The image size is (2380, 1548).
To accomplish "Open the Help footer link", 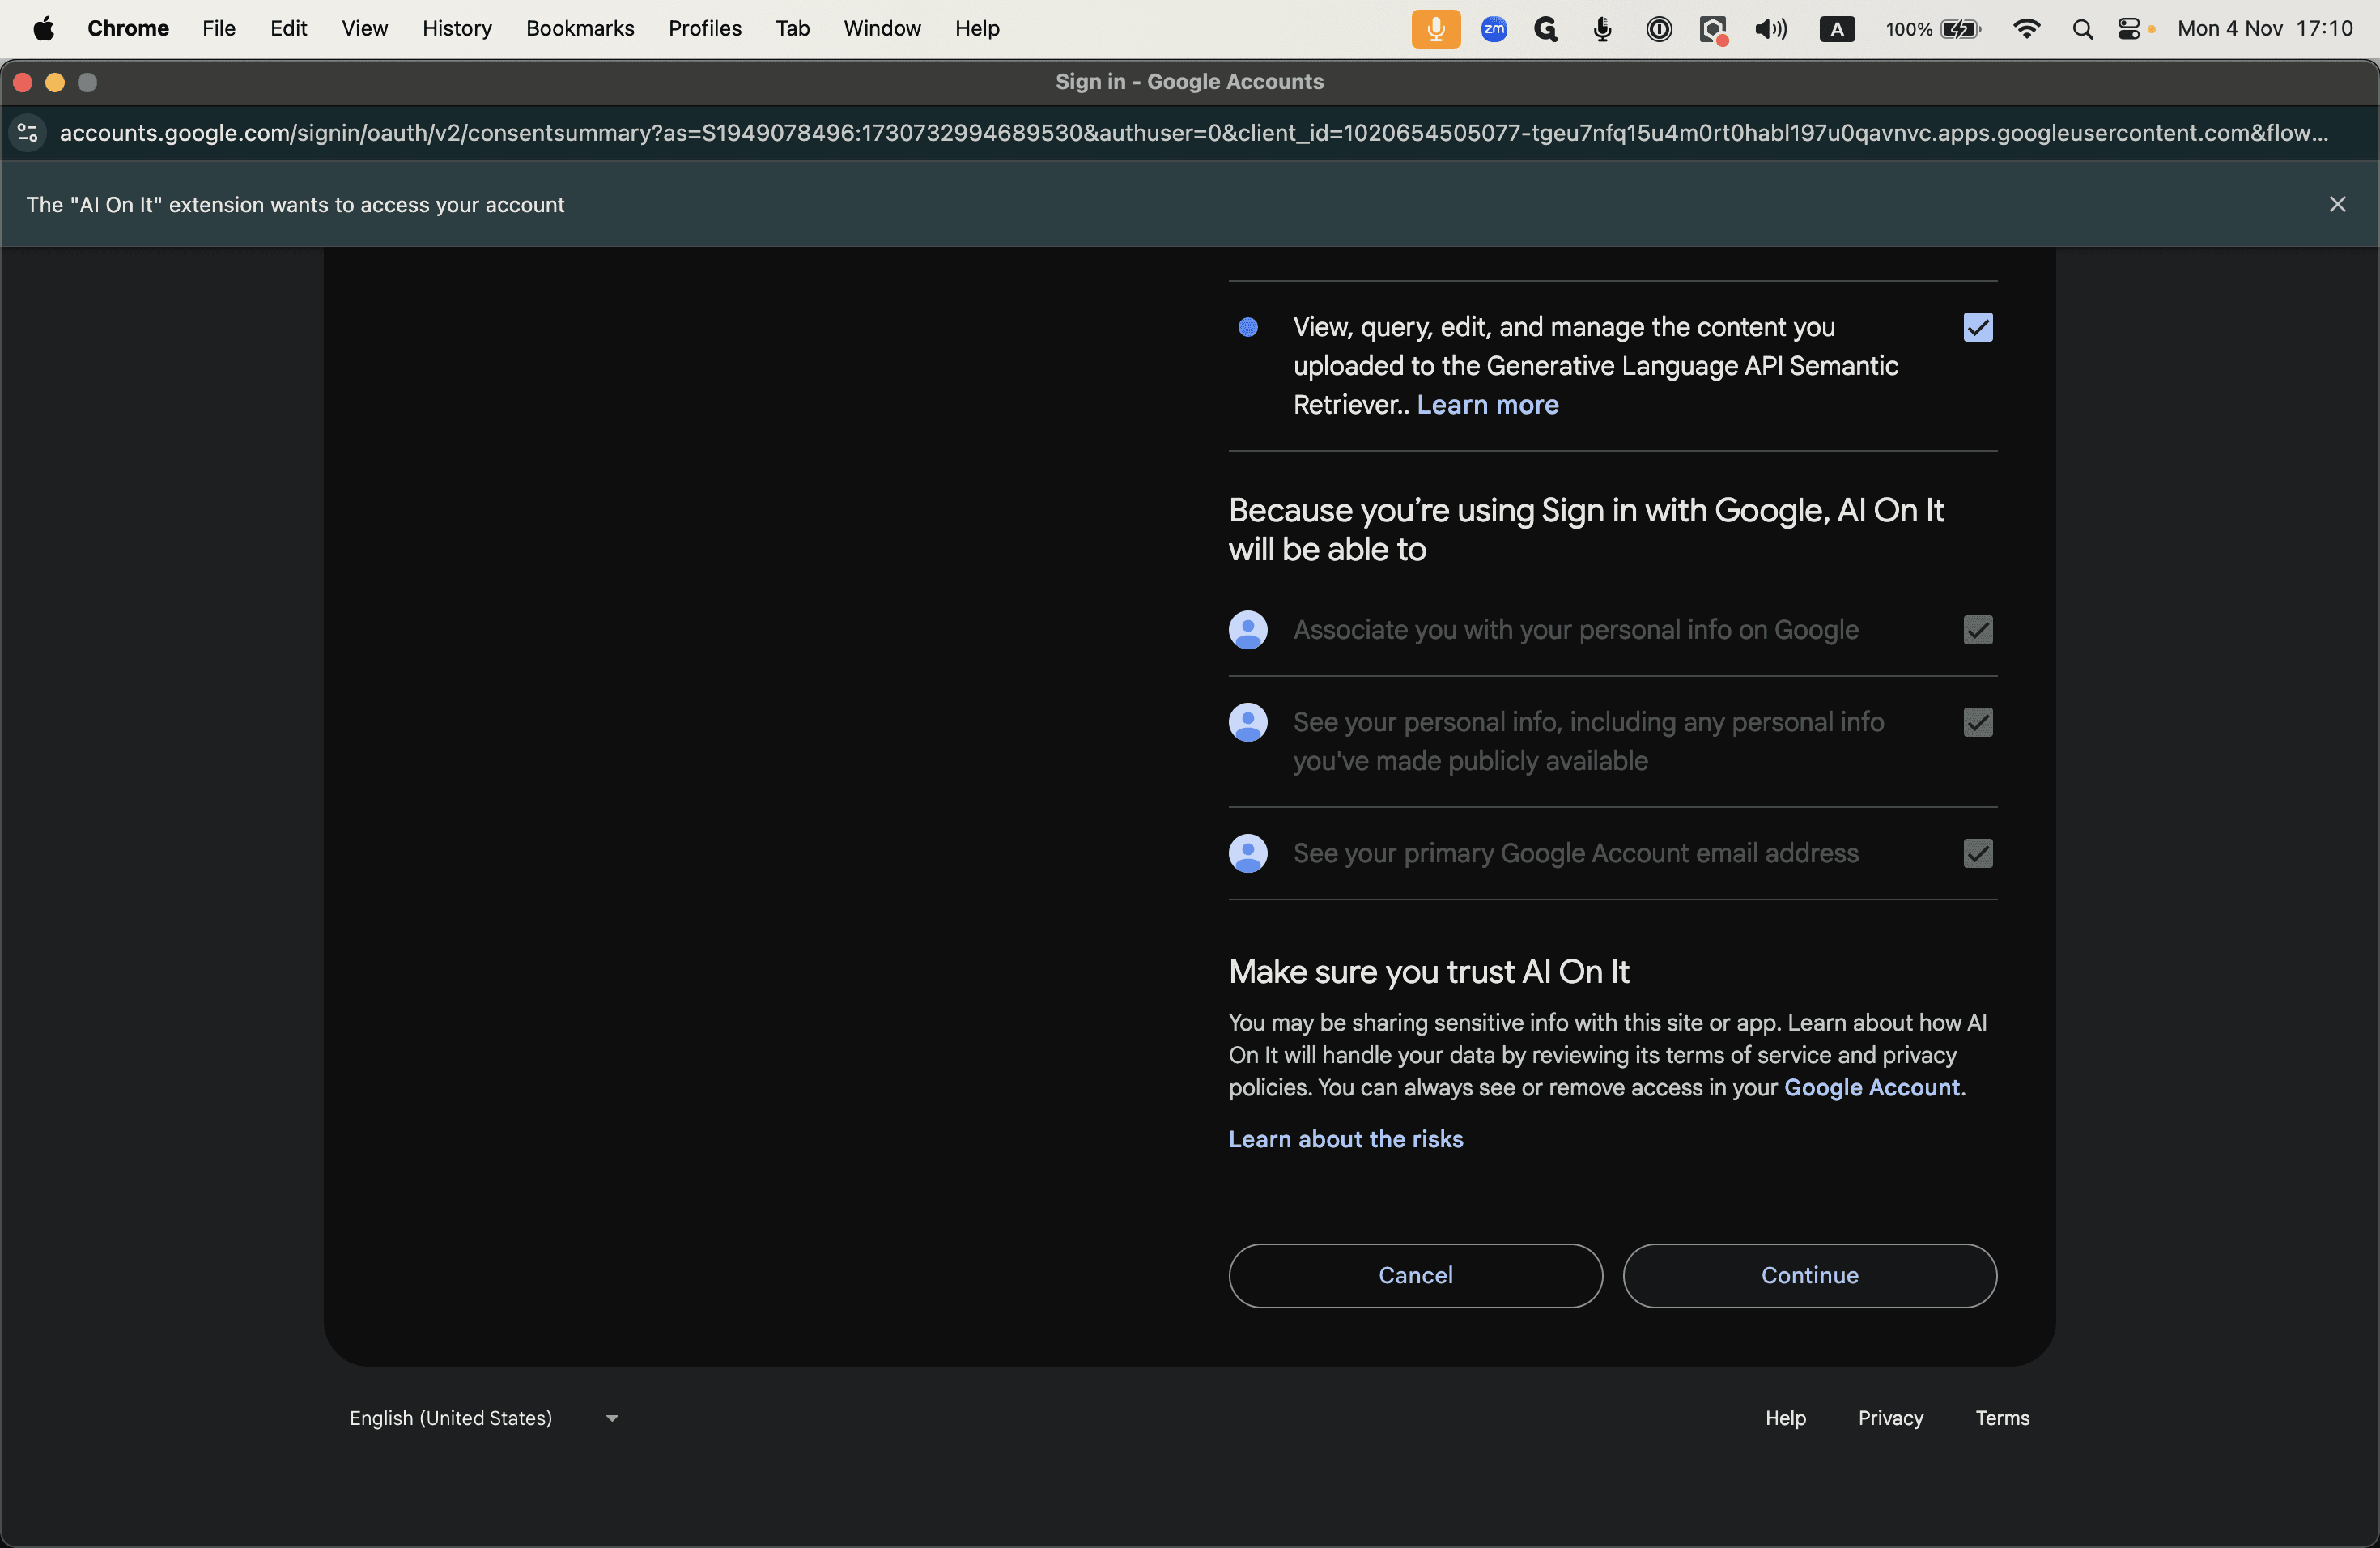I will click(x=1785, y=1418).
